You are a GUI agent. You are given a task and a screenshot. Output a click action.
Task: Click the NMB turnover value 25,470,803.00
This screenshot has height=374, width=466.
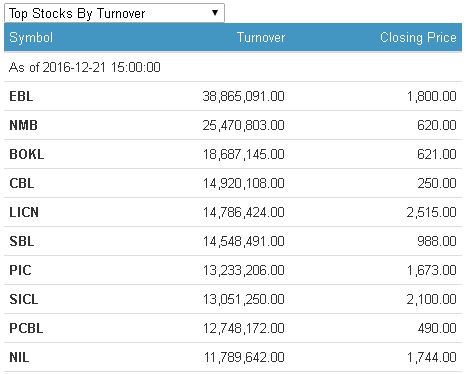click(244, 125)
